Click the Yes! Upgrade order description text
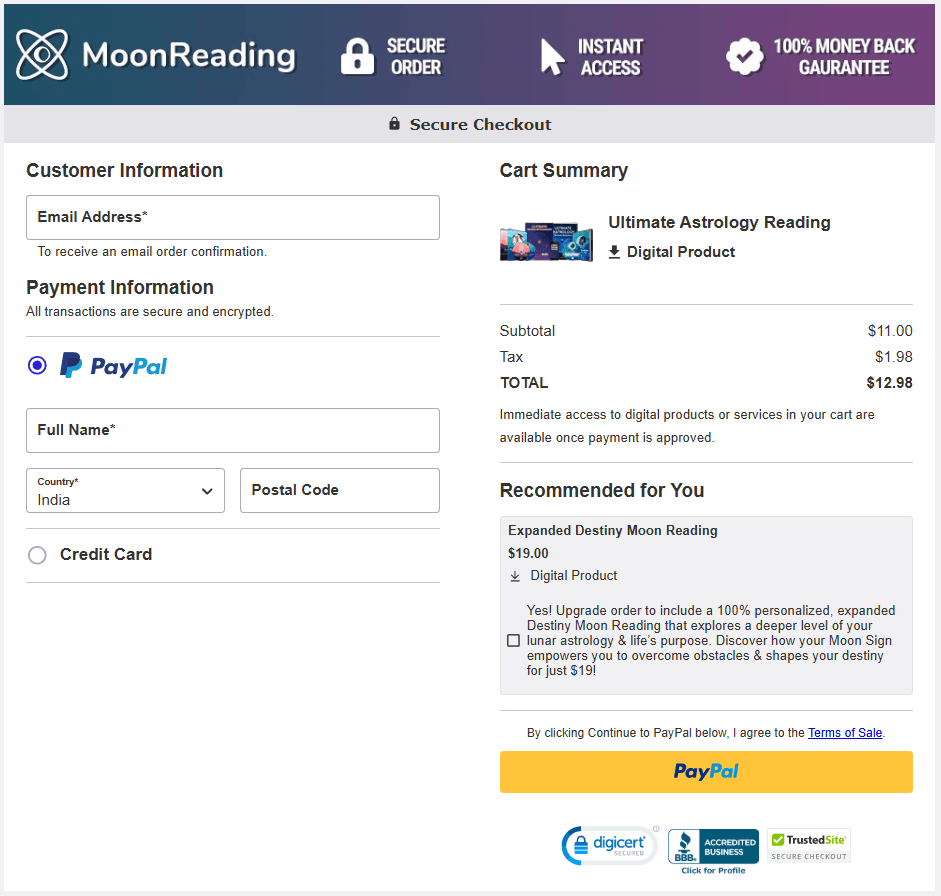The width and height of the screenshot is (941, 896). 711,640
